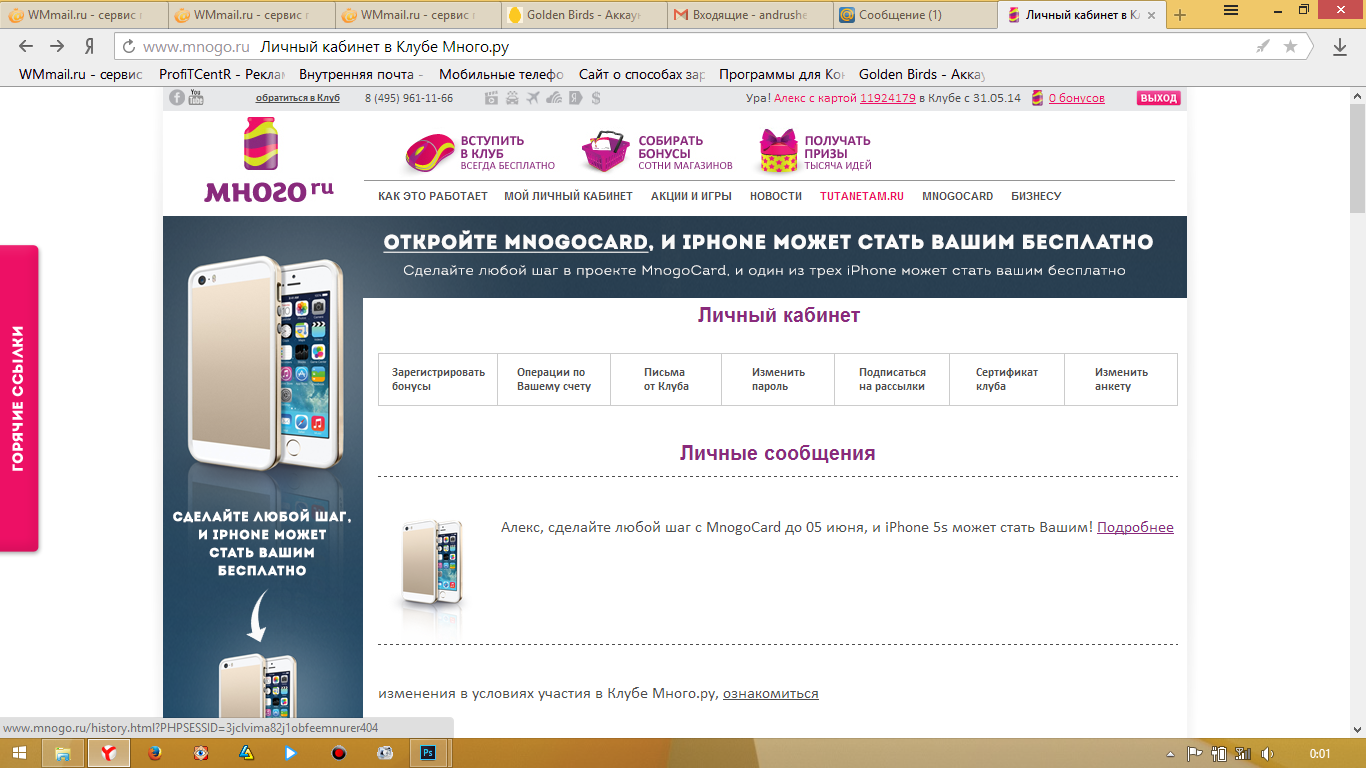Open ProfiTCentR bookmark in bookmarks bar
Screen dimensions: 1366x768
[222, 74]
